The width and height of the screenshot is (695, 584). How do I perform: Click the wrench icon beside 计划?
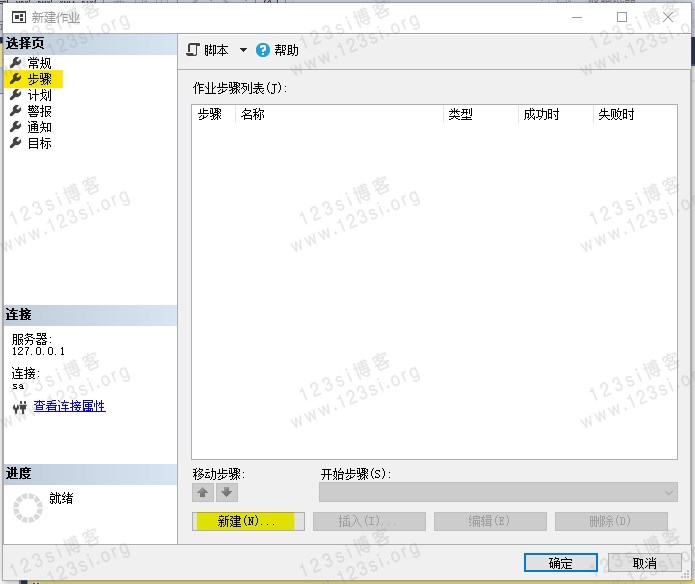(x=16, y=95)
